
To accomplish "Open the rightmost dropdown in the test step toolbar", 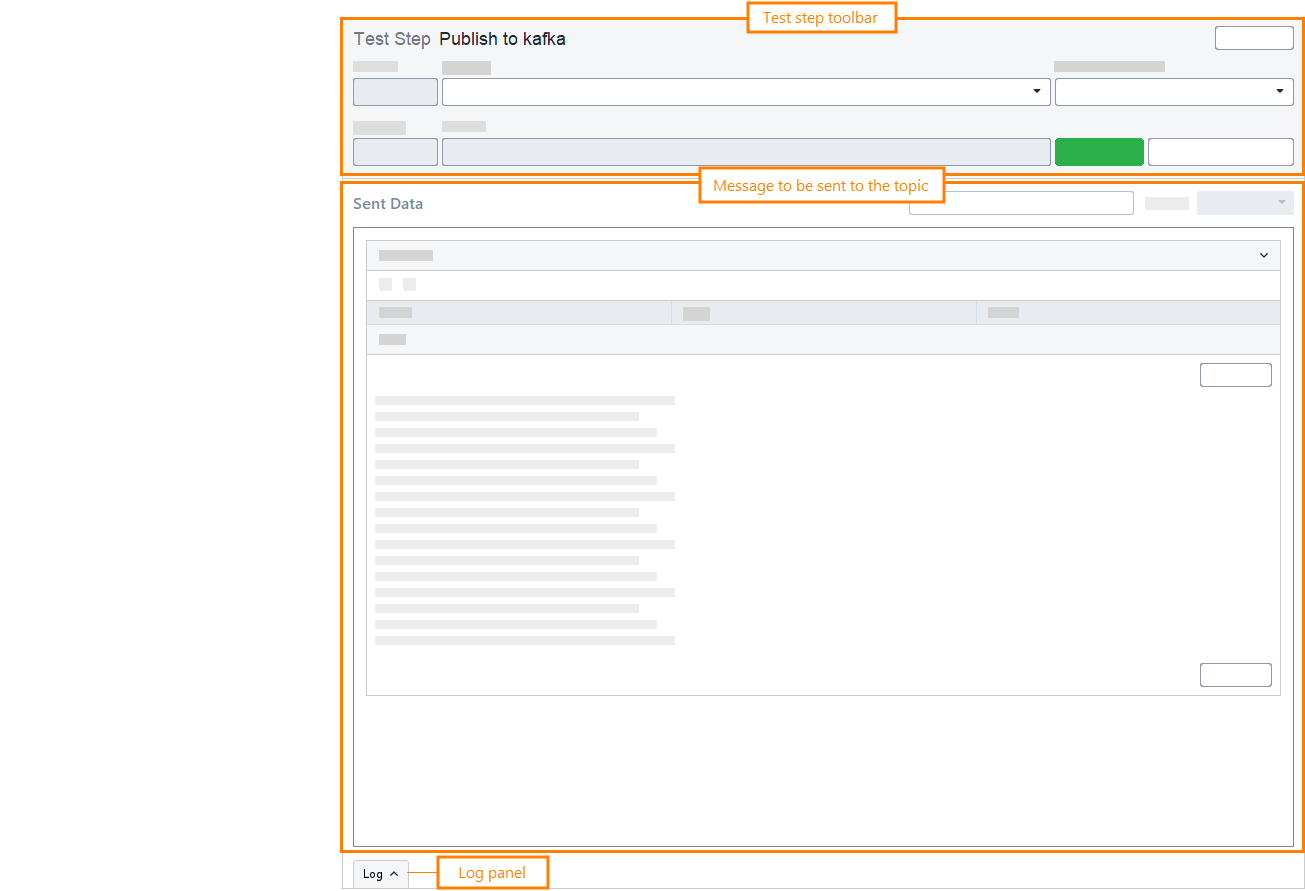I will 1173,91.
